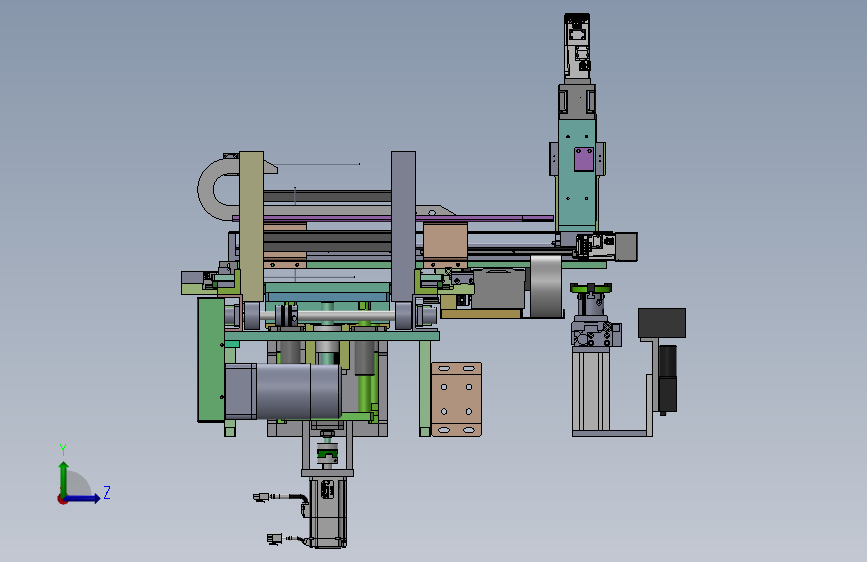Image resolution: width=867 pixels, height=562 pixels.
Task: Click the long purple horizontal rail
Action: [393, 218]
